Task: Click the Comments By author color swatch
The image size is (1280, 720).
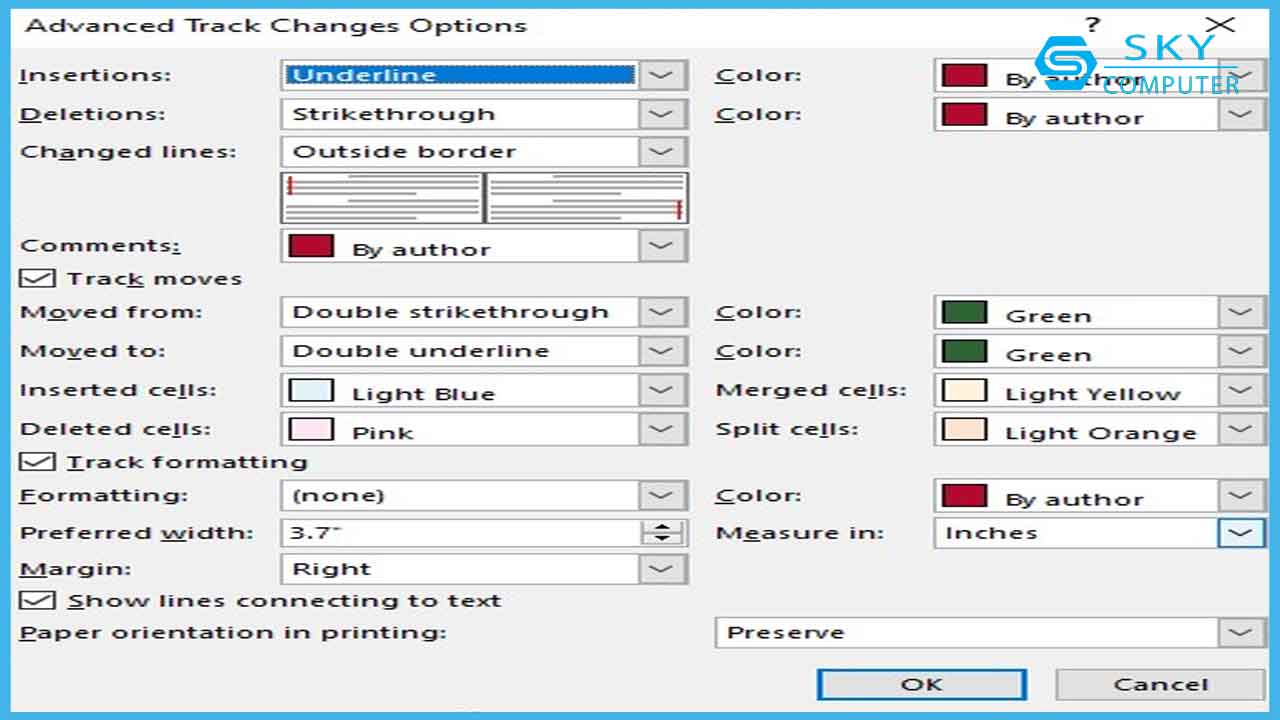Action: click(x=311, y=246)
